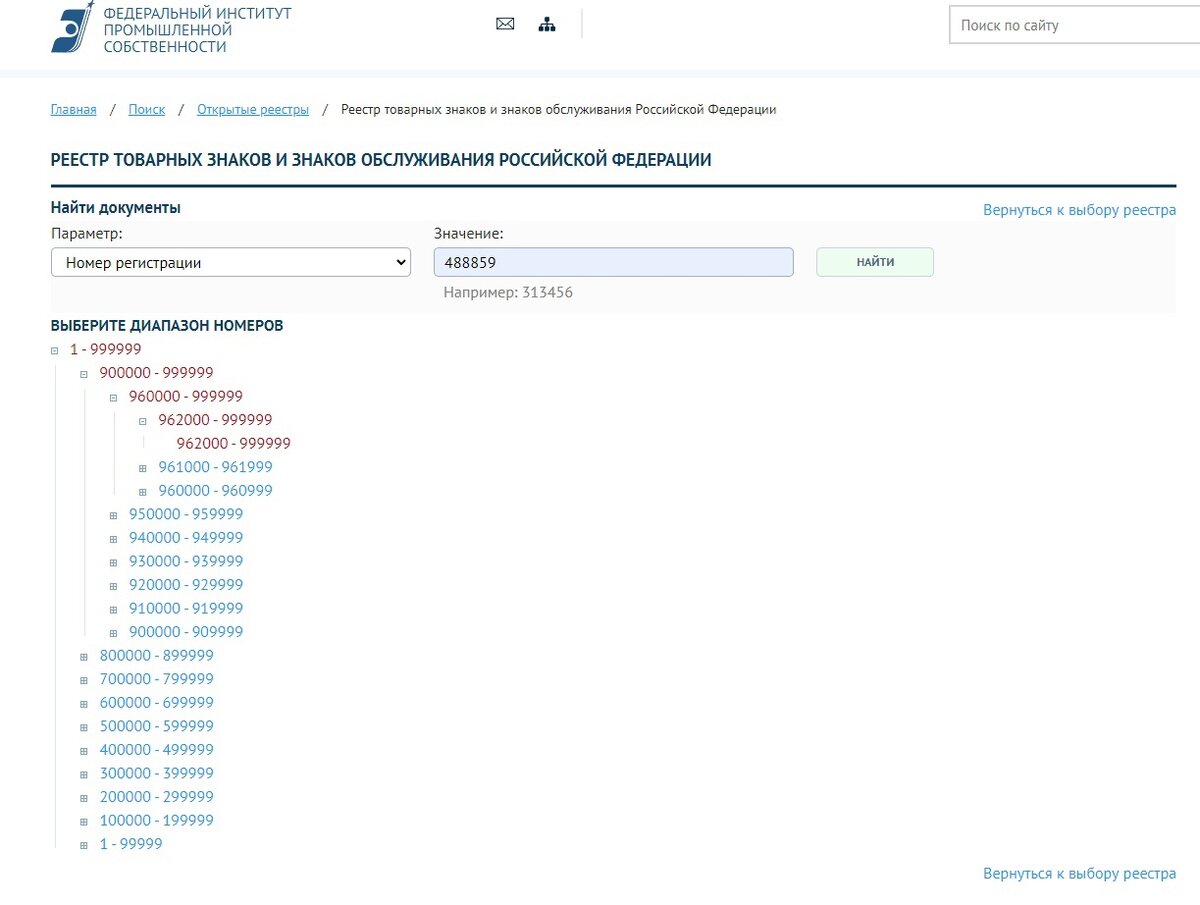Screen dimensions: 1200x905
Task: Expand the 960000 - 960999 range
Action: (x=142, y=490)
